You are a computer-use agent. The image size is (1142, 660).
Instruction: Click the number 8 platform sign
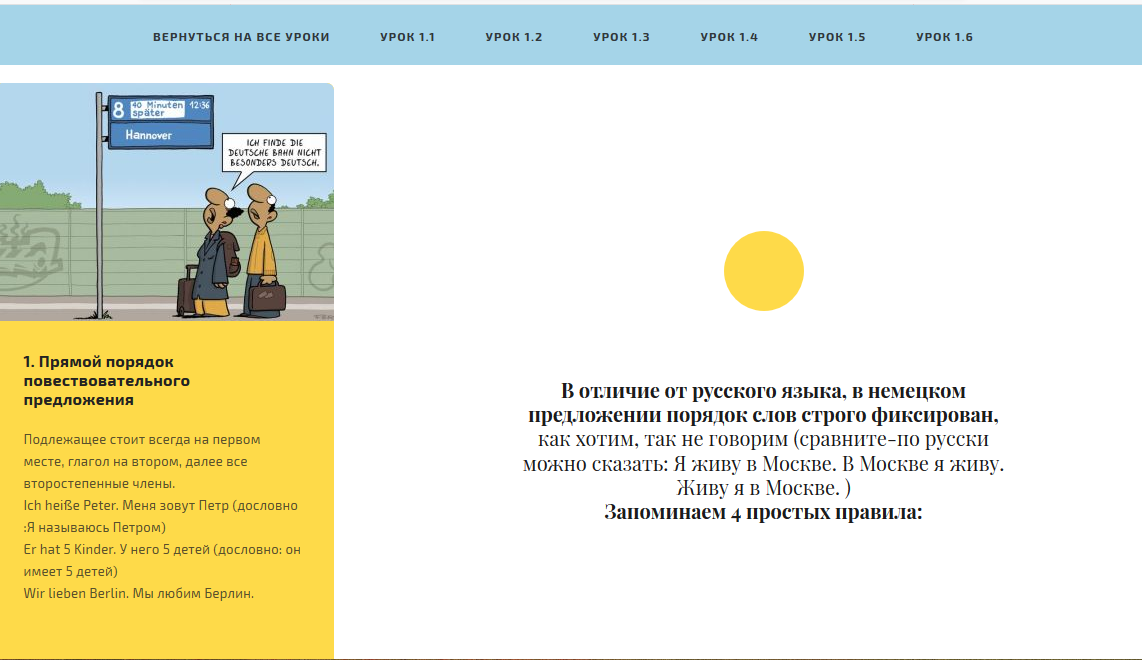coord(118,109)
